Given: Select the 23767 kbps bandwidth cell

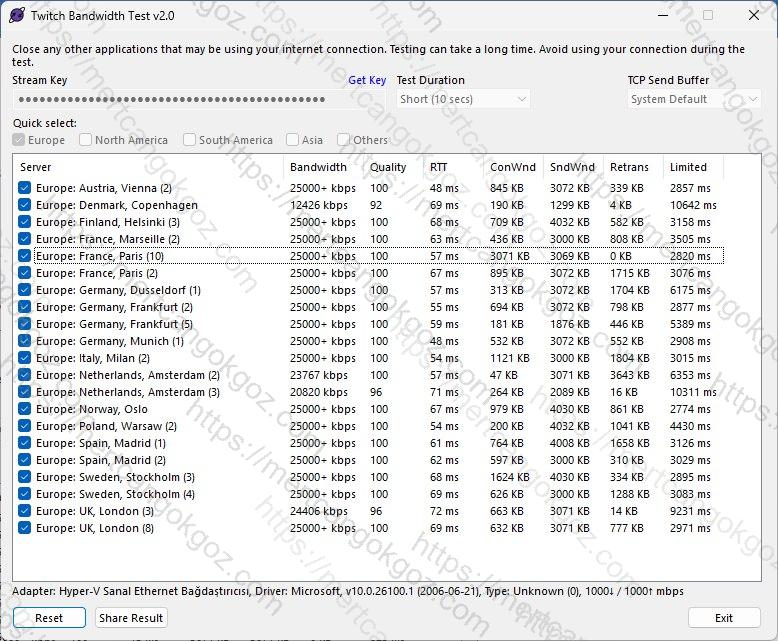Looking at the screenshot, I should (319, 375).
